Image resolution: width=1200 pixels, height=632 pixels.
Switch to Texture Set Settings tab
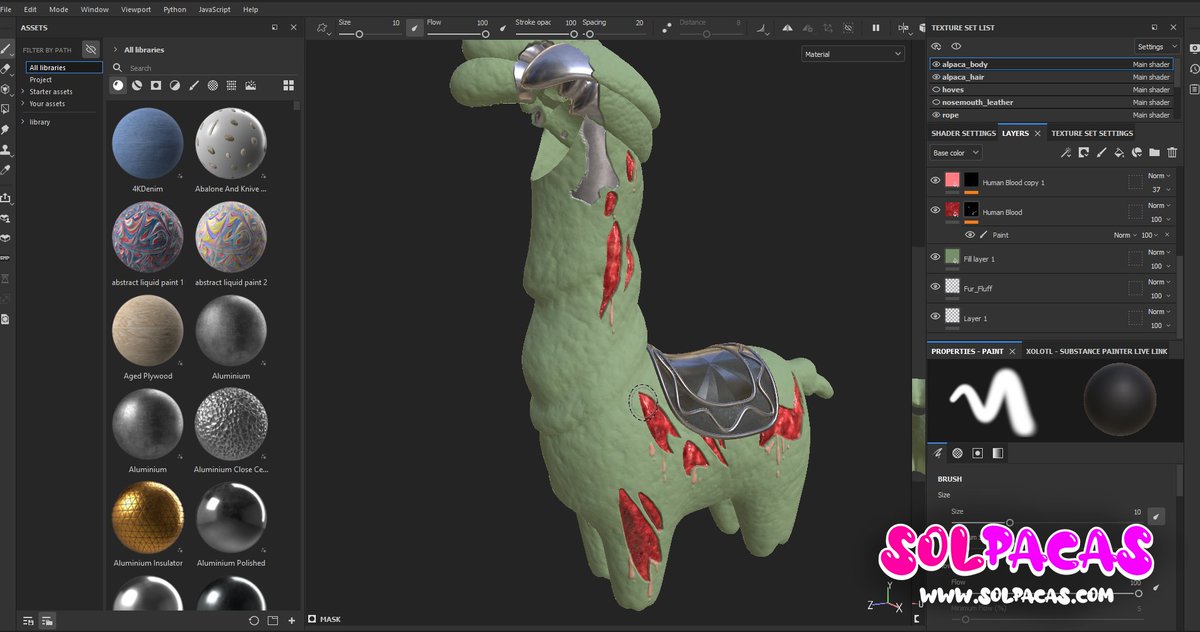coord(1092,133)
